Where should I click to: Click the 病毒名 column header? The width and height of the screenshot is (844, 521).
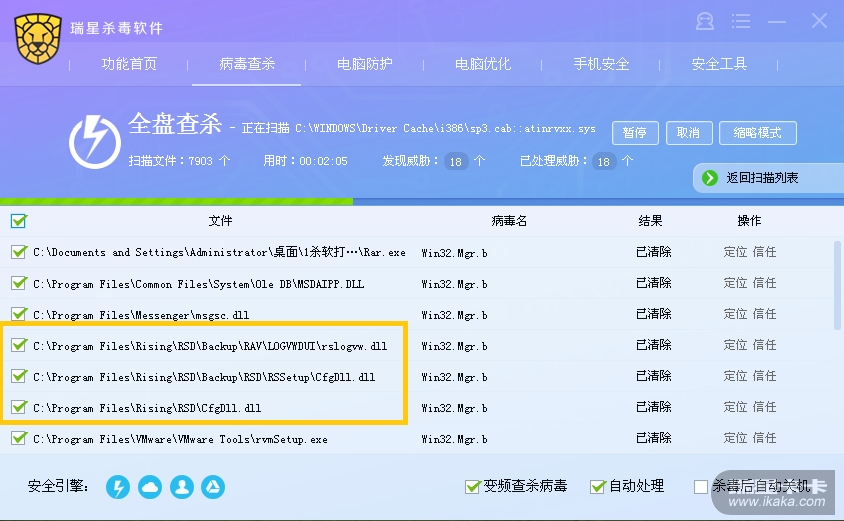pyautogui.click(x=509, y=221)
